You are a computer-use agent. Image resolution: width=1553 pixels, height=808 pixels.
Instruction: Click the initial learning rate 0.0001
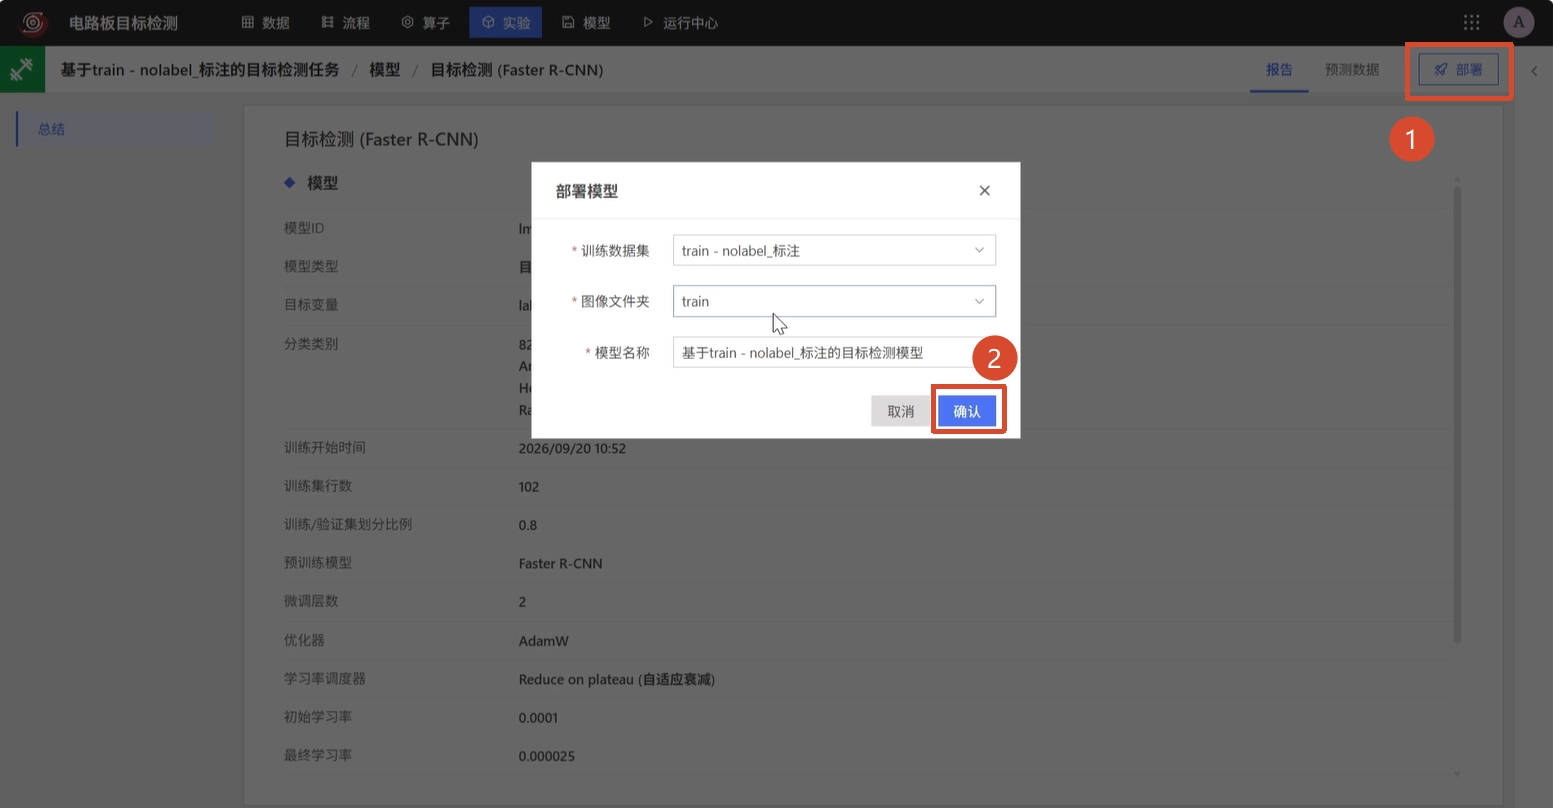pos(539,717)
